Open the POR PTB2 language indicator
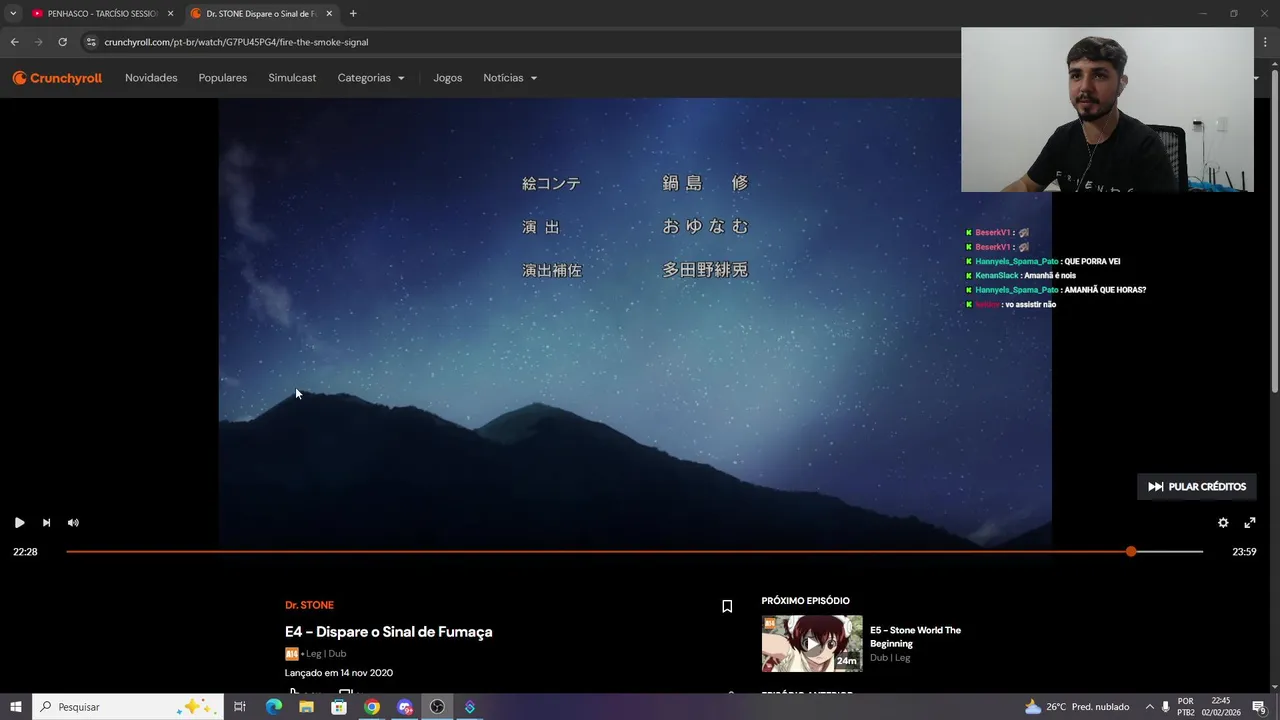This screenshot has height=720, width=1280. [x=1185, y=707]
